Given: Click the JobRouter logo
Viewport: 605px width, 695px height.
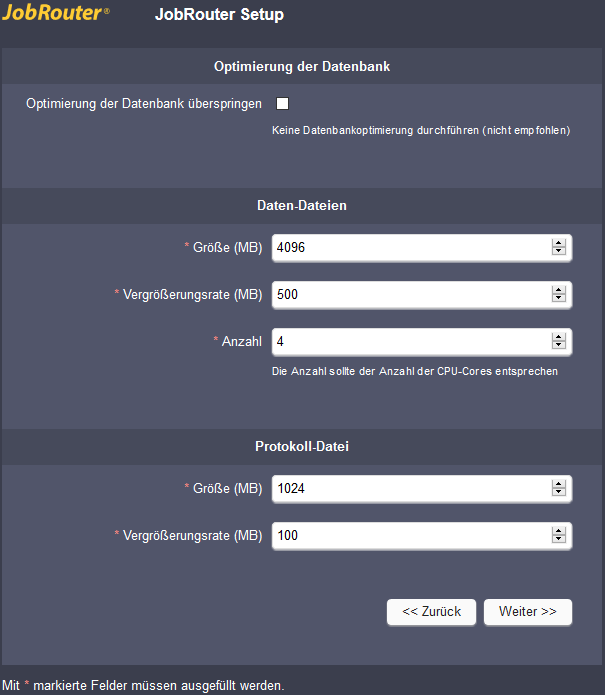Looking at the screenshot, I should (x=56, y=12).
